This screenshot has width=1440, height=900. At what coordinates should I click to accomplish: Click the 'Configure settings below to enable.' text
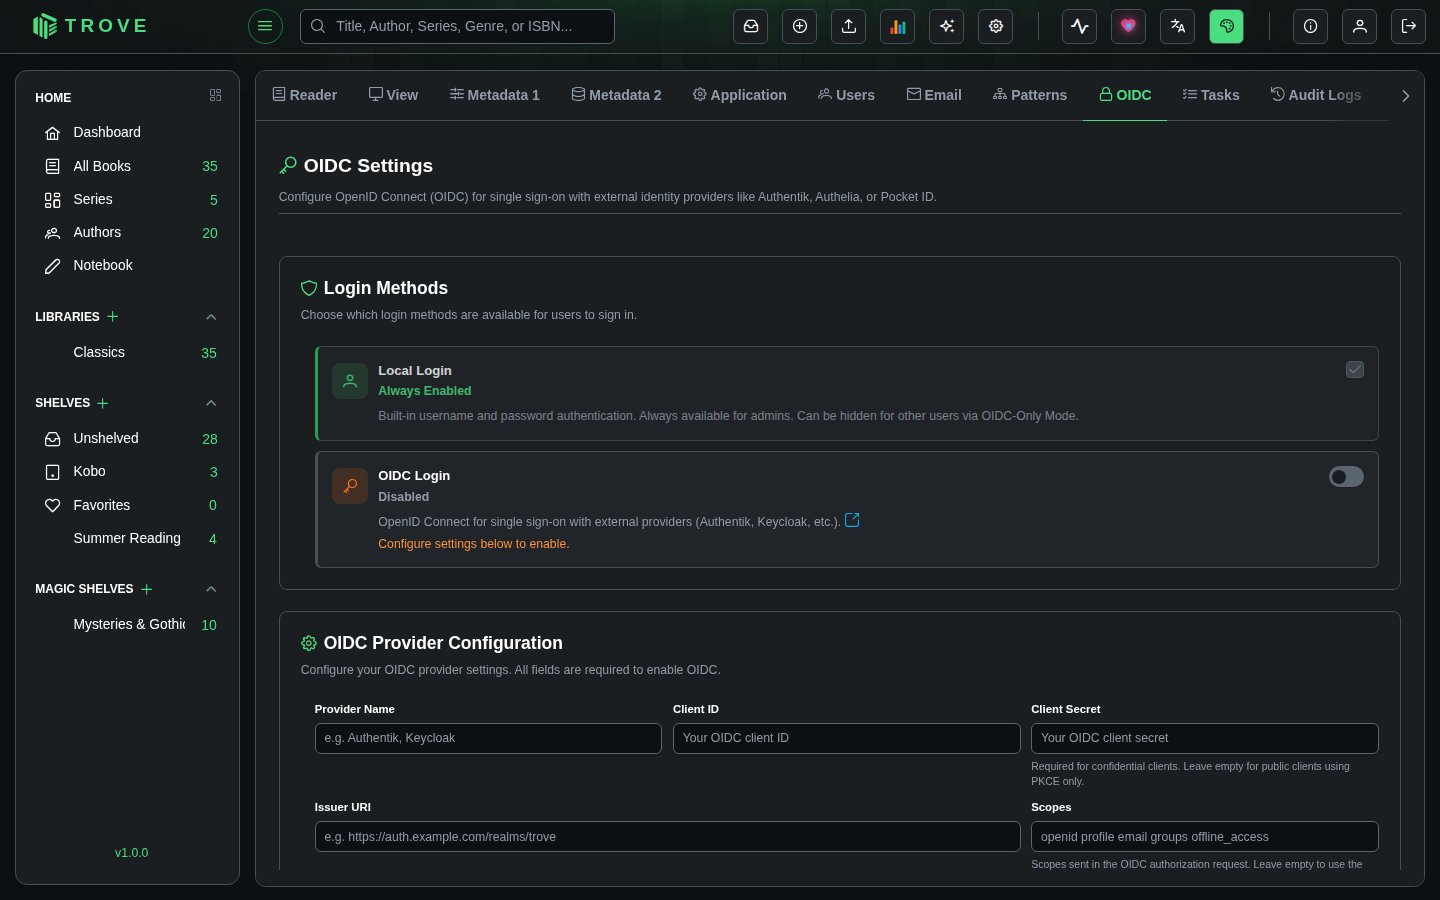click(x=473, y=544)
